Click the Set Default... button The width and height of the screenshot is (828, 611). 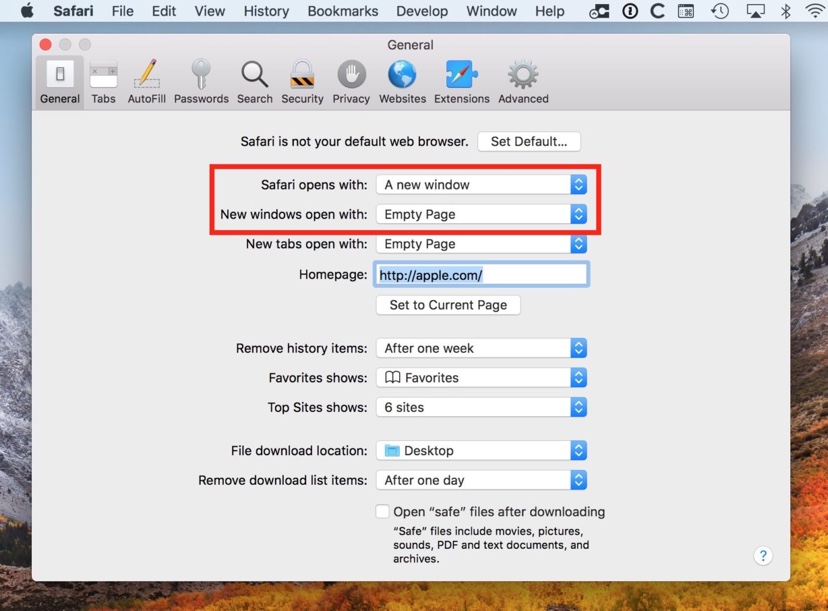coord(529,142)
